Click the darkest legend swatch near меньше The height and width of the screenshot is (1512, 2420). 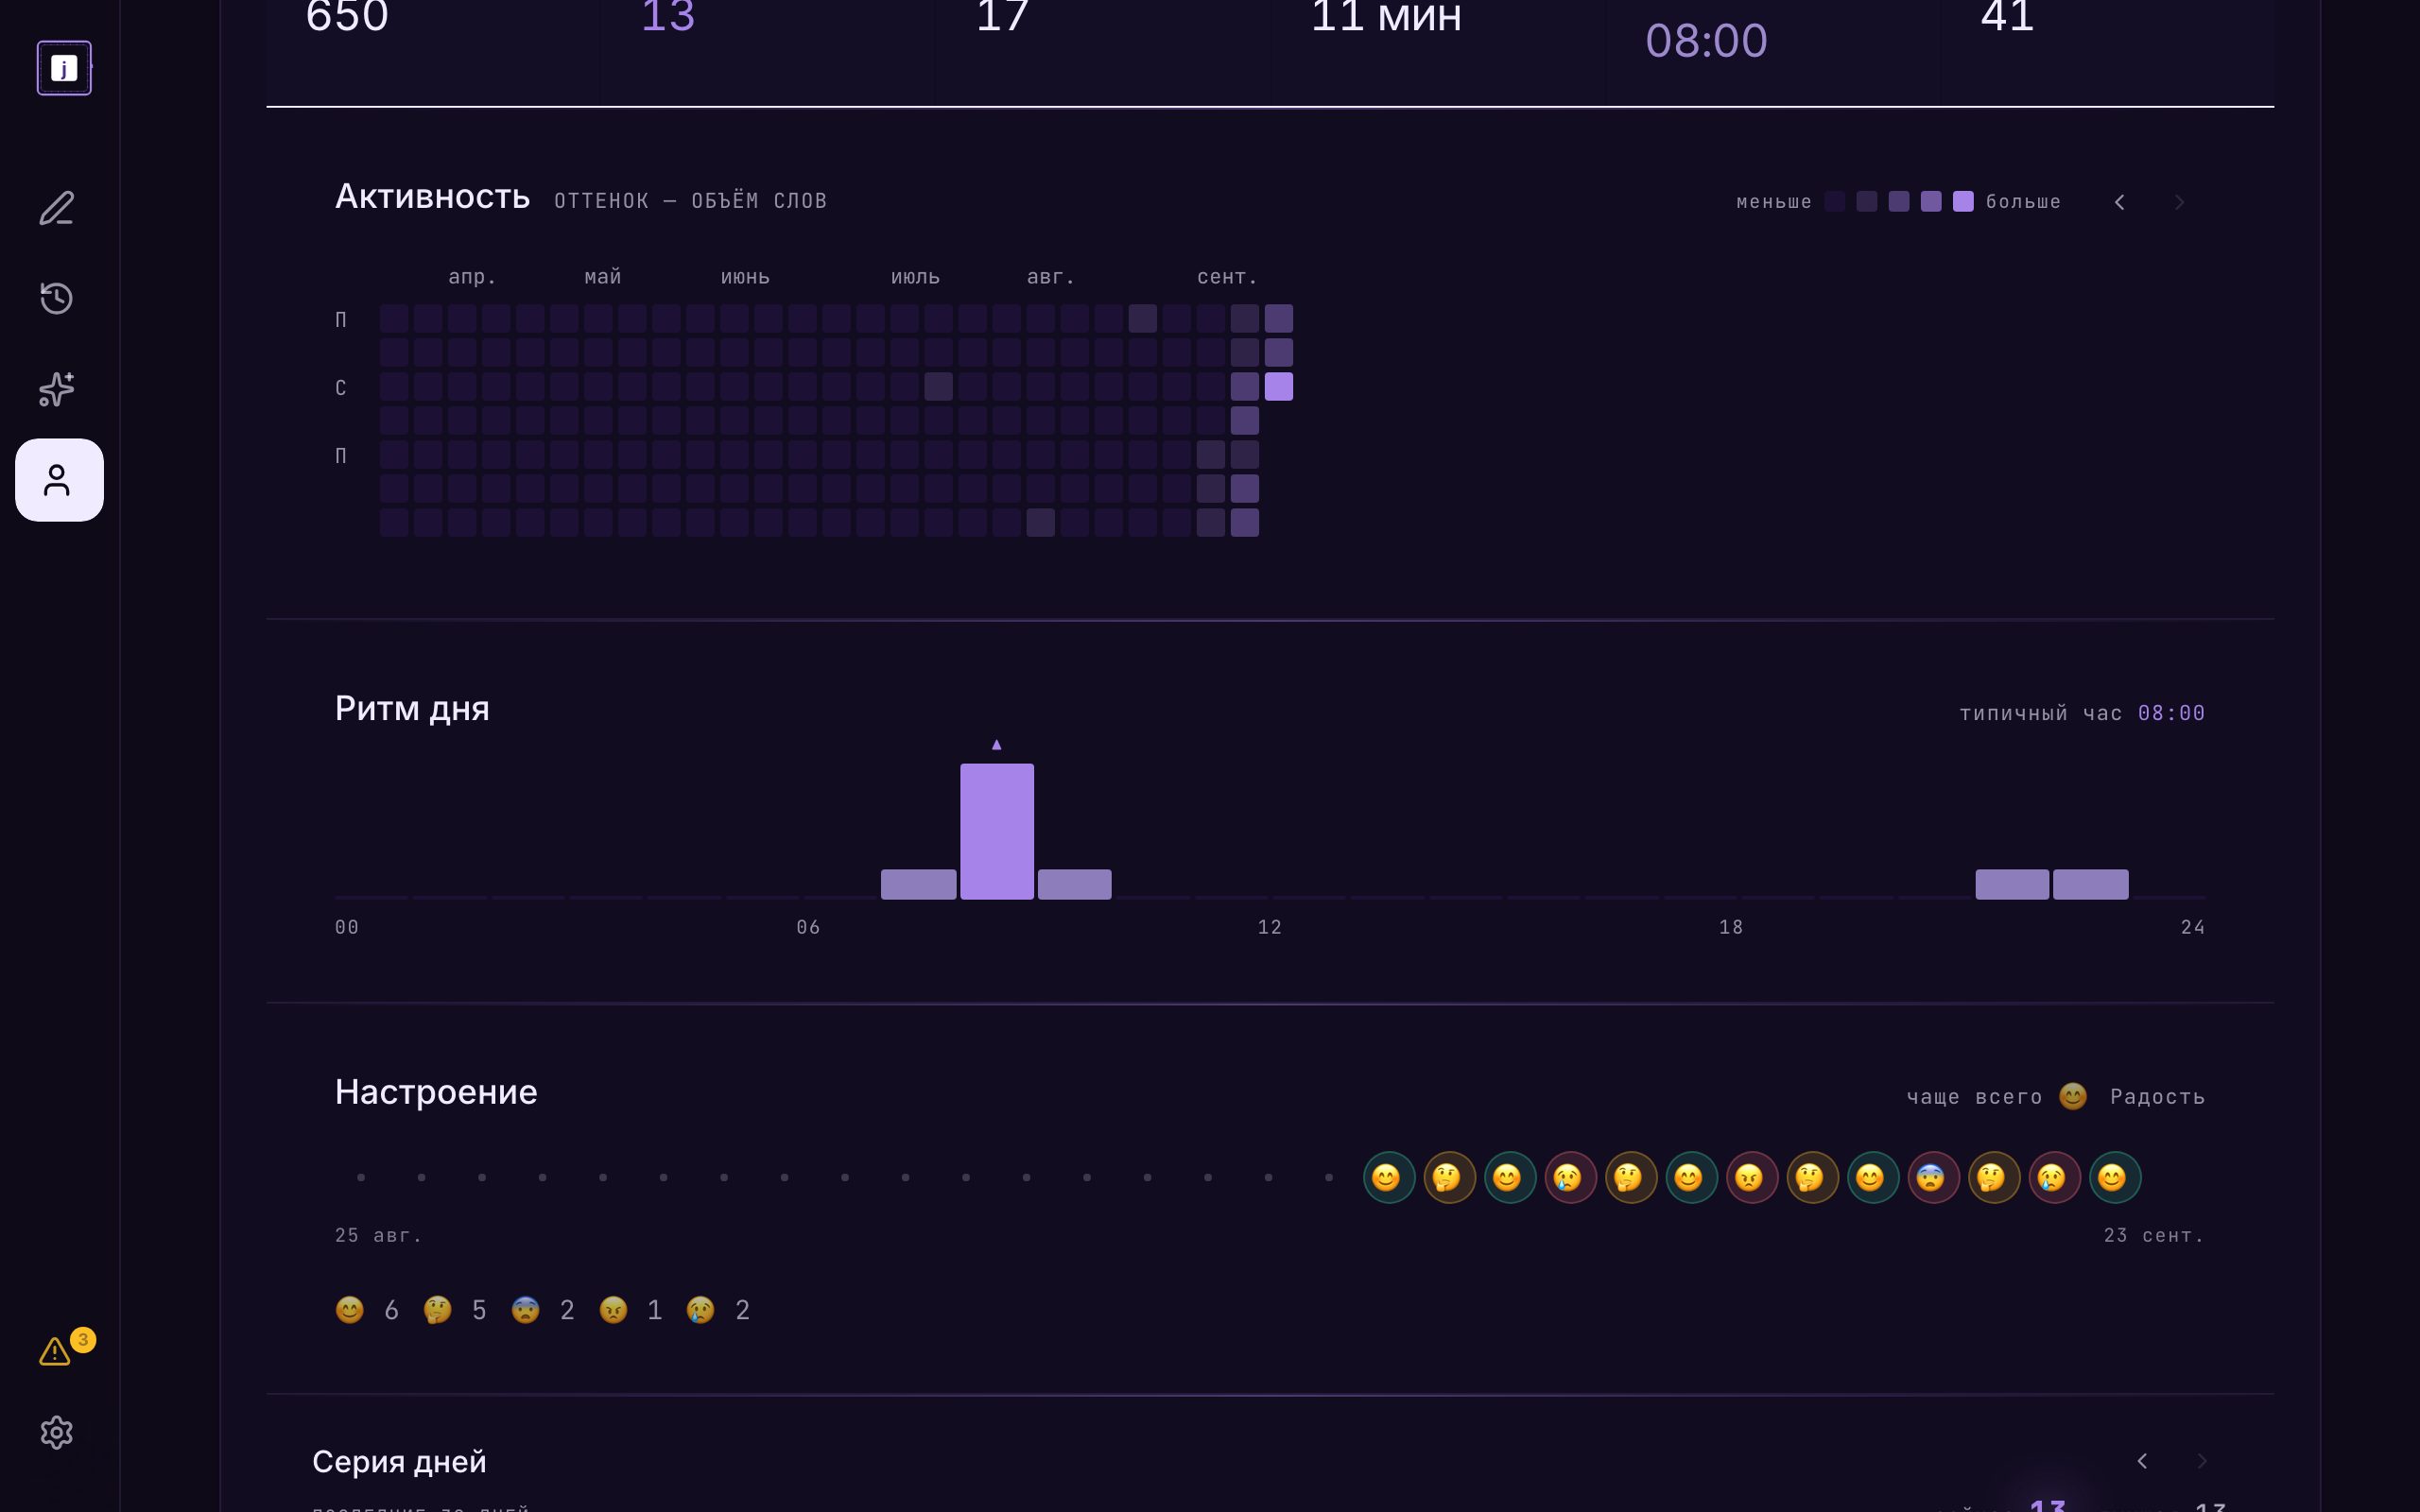(x=1835, y=201)
